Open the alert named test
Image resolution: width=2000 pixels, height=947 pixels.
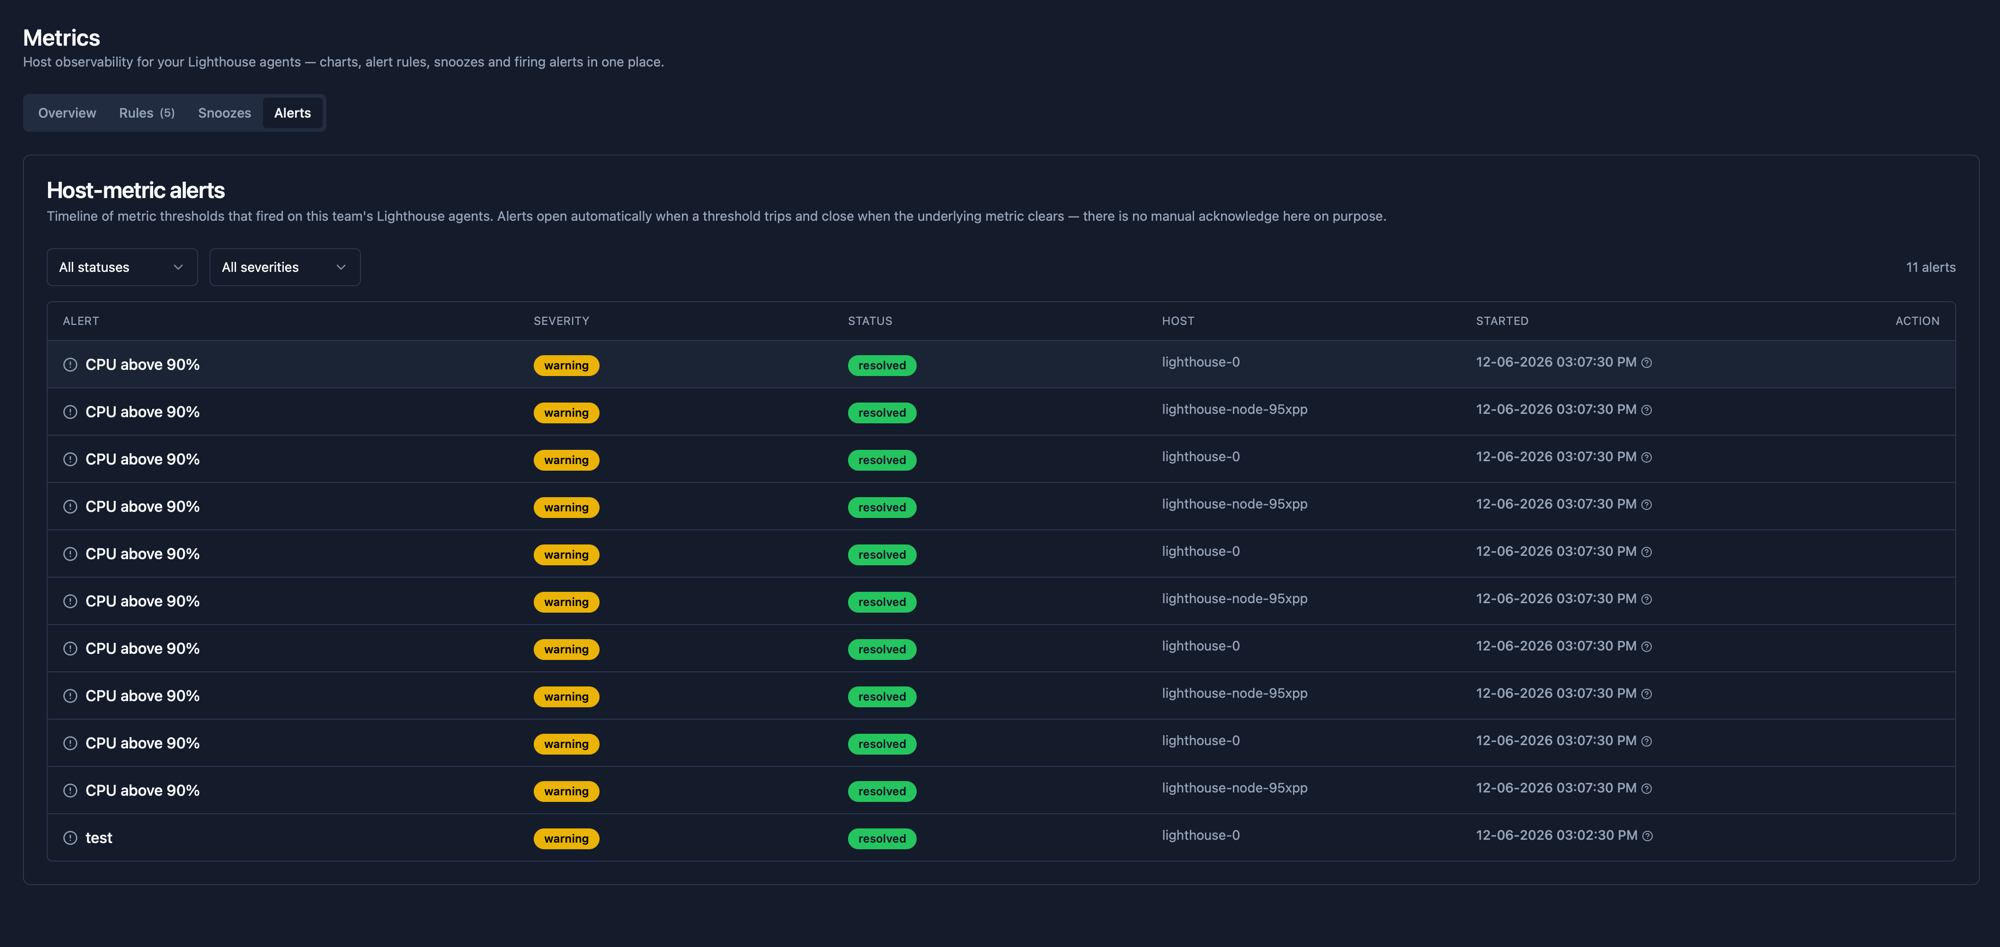pyautogui.click(x=99, y=838)
